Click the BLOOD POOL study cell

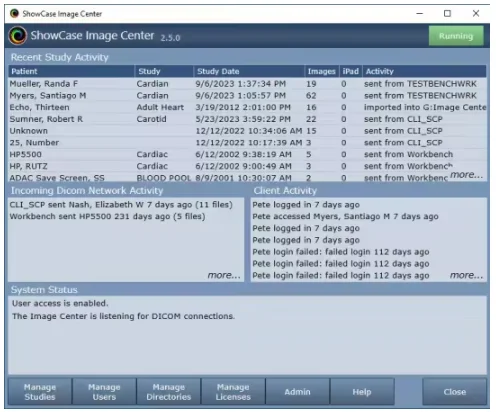[x=164, y=178]
